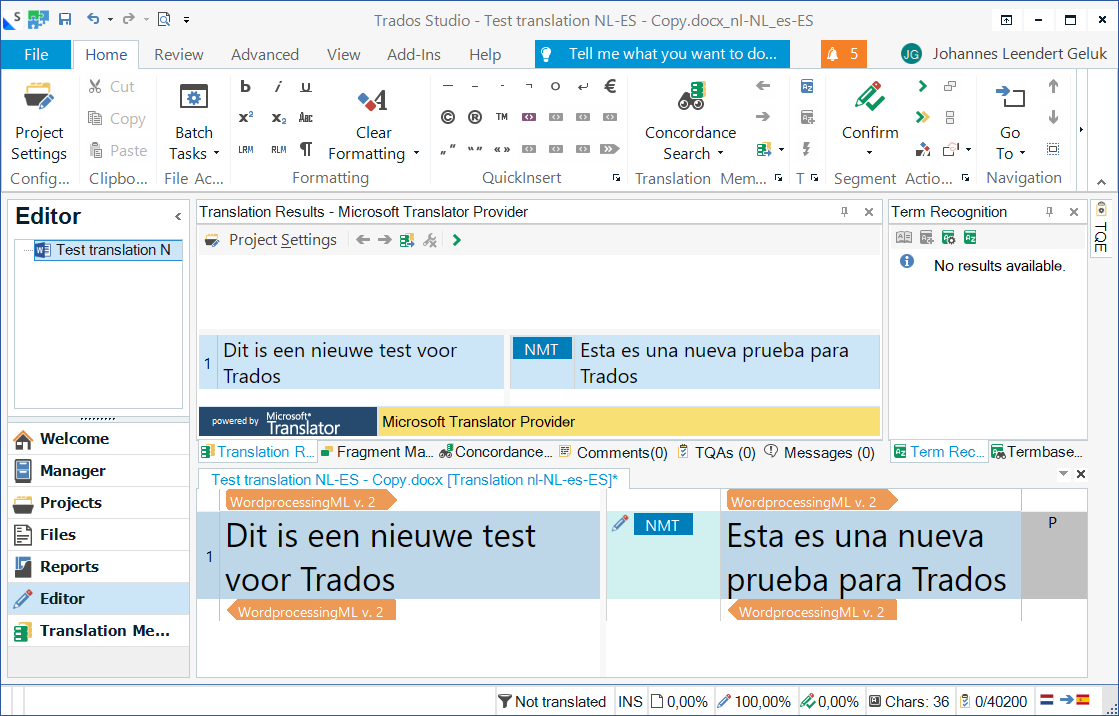Click the Confirm segment button
This screenshot has height=716, width=1119.
869,111
